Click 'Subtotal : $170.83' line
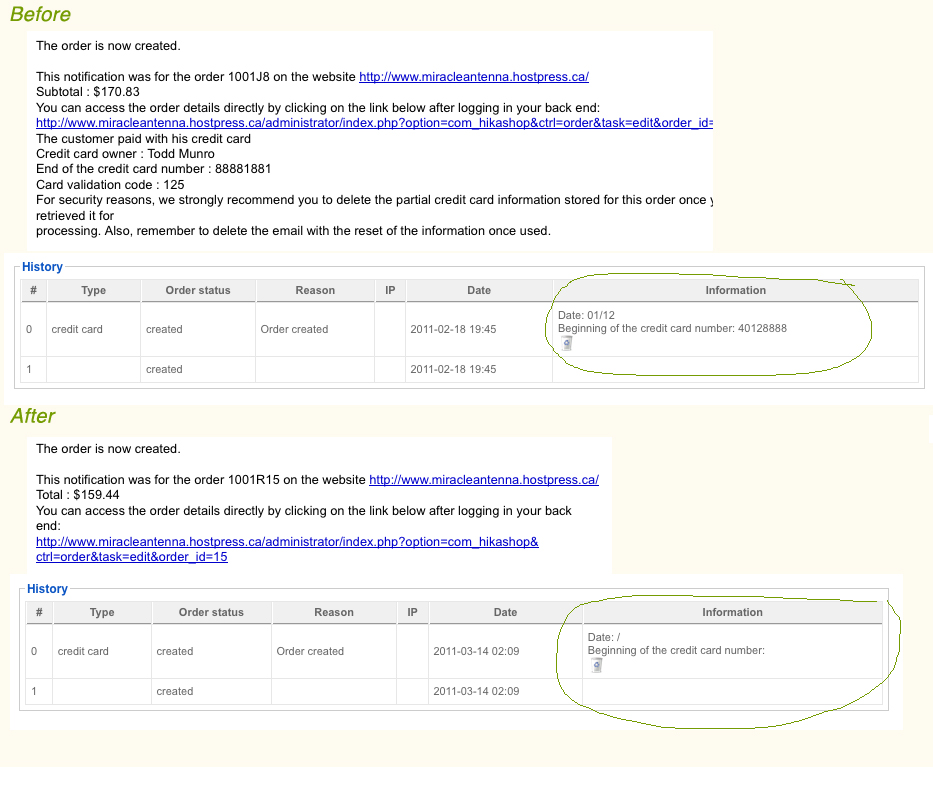The image size is (933, 800). 87,92
